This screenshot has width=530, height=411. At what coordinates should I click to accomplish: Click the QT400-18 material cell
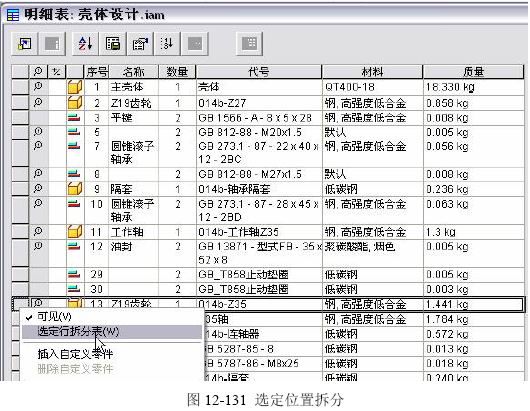(372, 87)
